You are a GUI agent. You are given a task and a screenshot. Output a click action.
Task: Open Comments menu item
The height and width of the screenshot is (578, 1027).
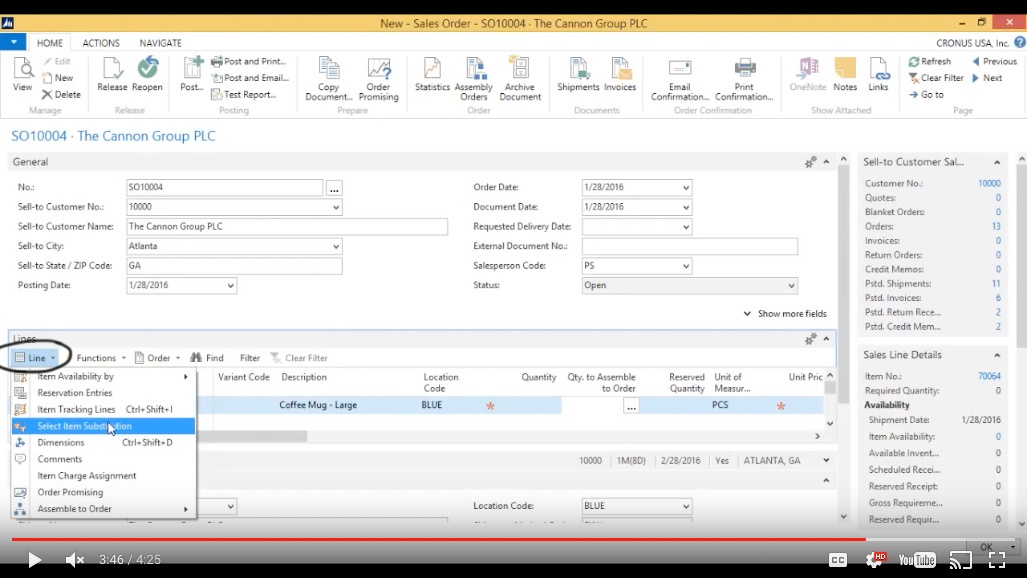pos(103,459)
